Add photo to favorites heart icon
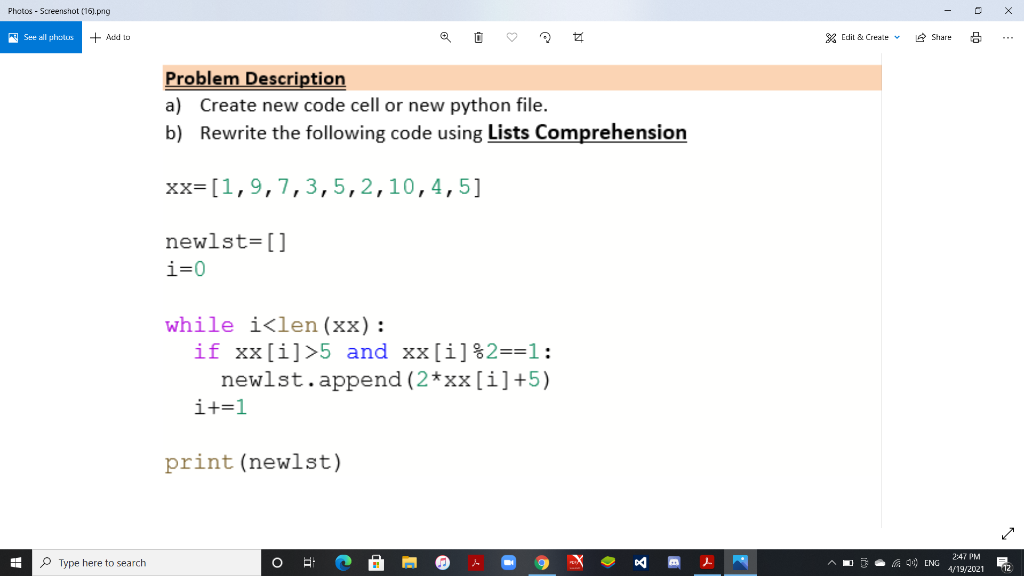 [512, 37]
